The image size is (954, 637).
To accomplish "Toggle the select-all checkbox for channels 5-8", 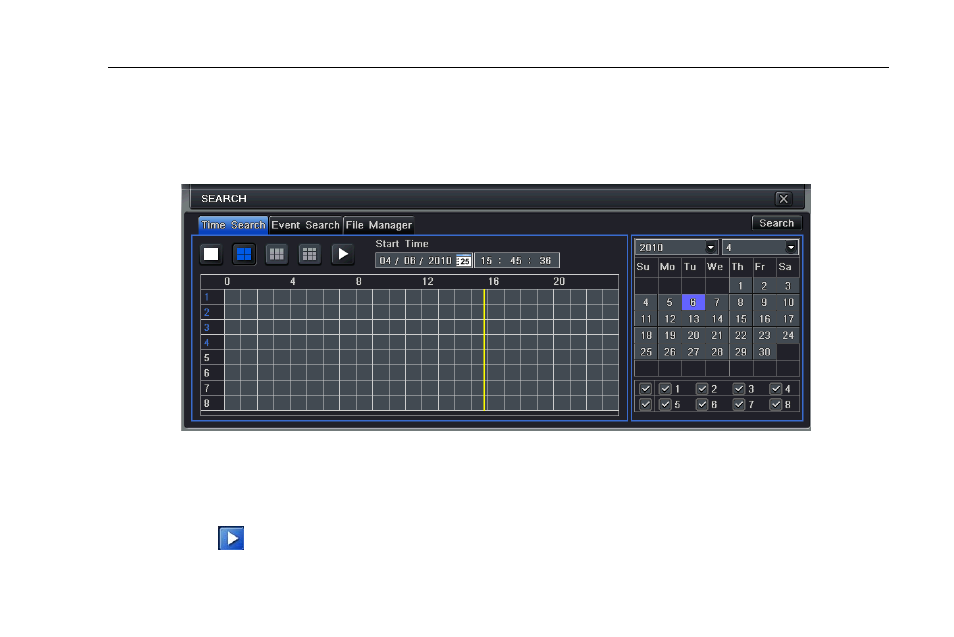I will coord(646,404).
